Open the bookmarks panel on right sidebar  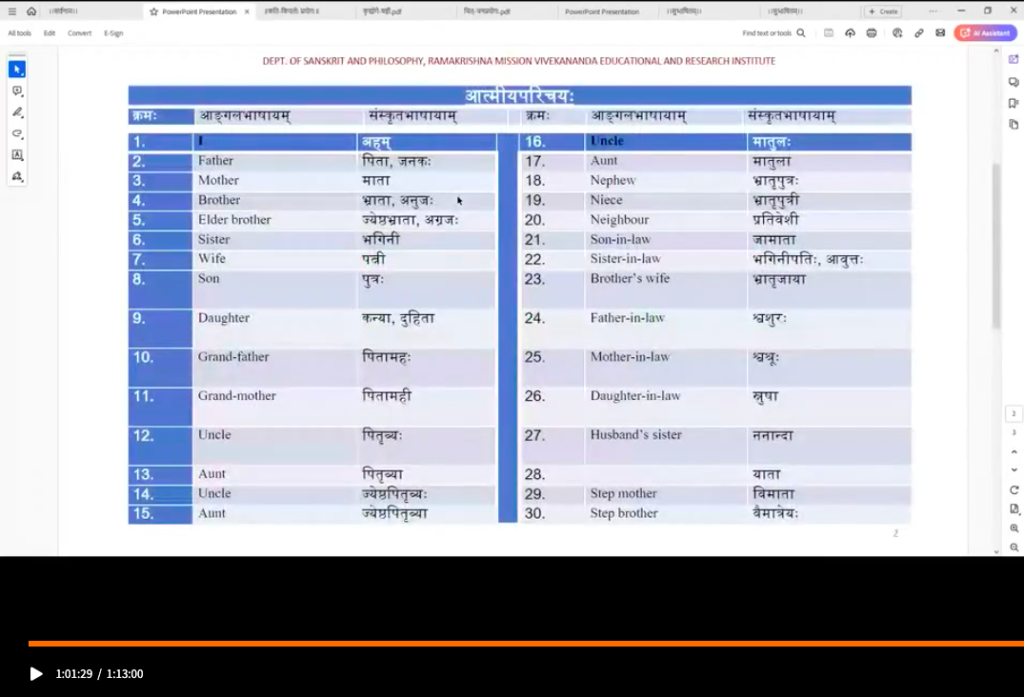tap(1014, 103)
